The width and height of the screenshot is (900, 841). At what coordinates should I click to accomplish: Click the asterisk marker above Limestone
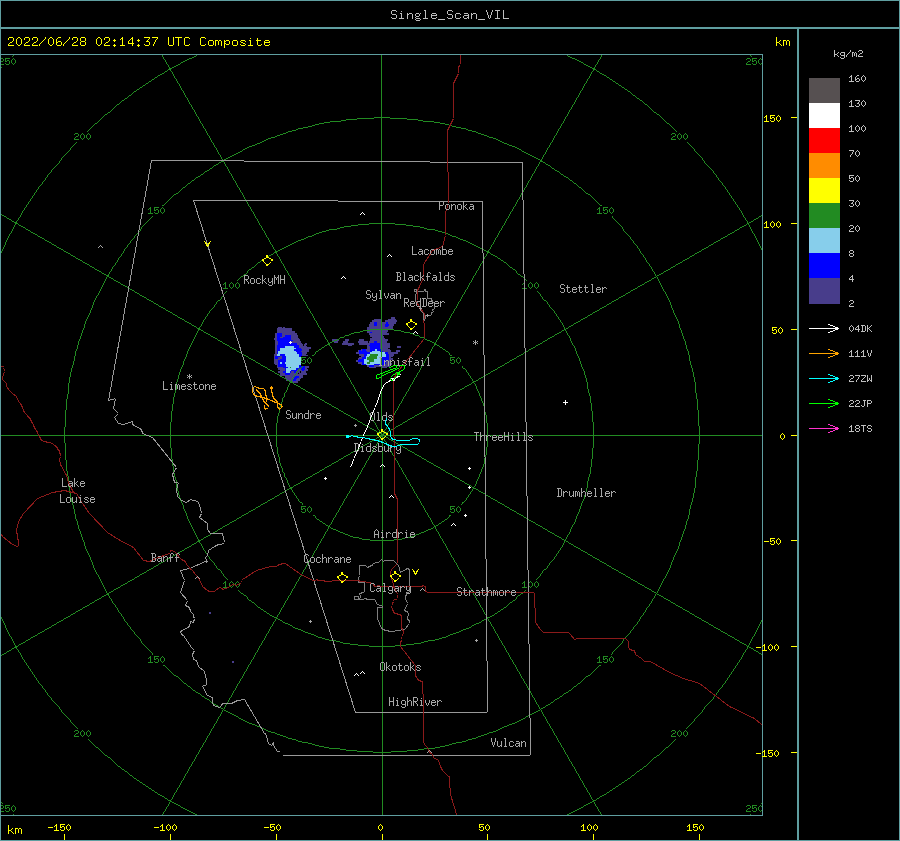pos(189,377)
